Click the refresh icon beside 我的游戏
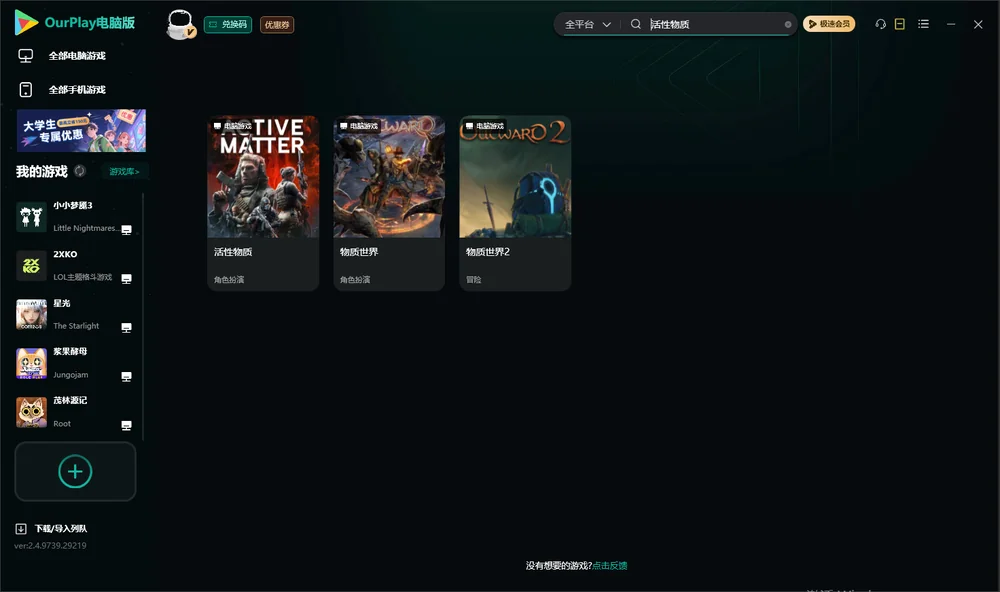1000x592 pixels. click(x=80, y=171)
